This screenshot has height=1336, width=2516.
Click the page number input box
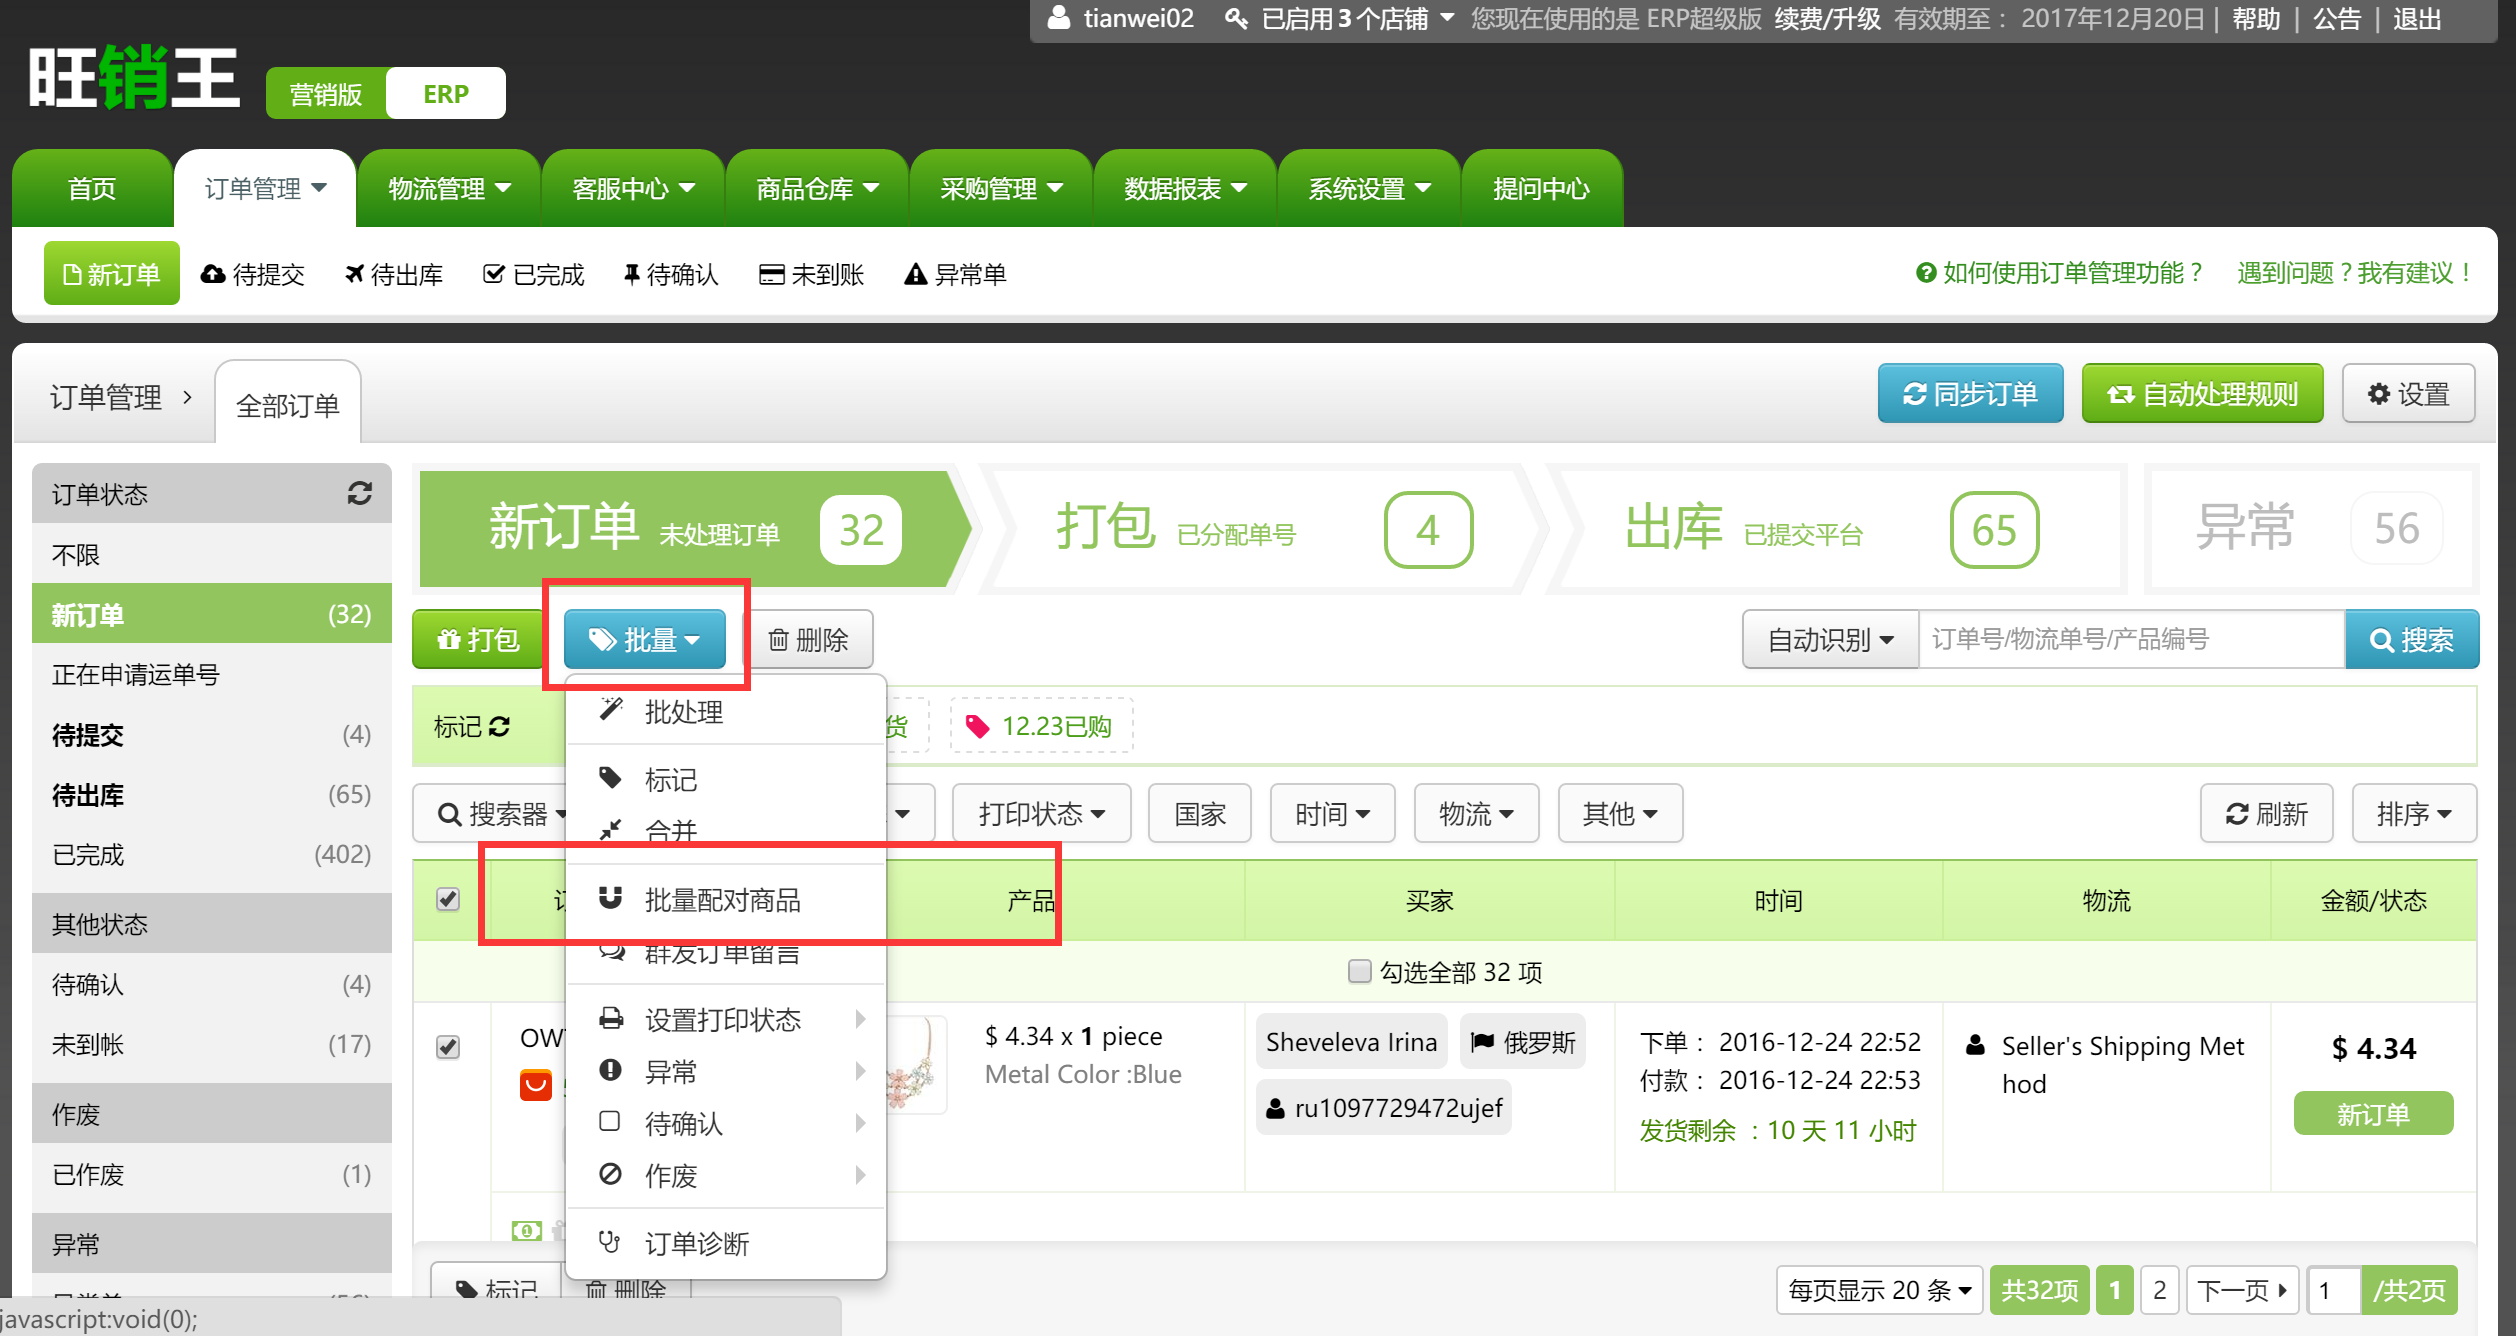click(x=2335, y=1290)
